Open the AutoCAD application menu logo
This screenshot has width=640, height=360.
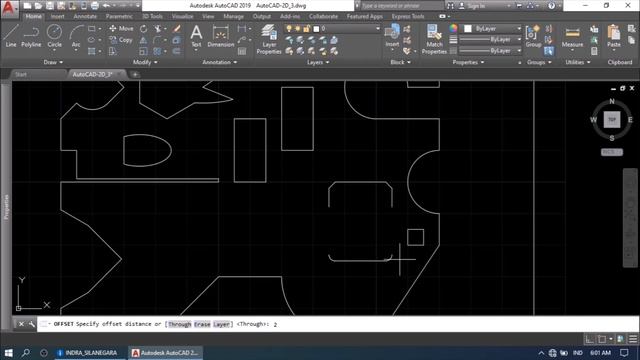point(9,8)
